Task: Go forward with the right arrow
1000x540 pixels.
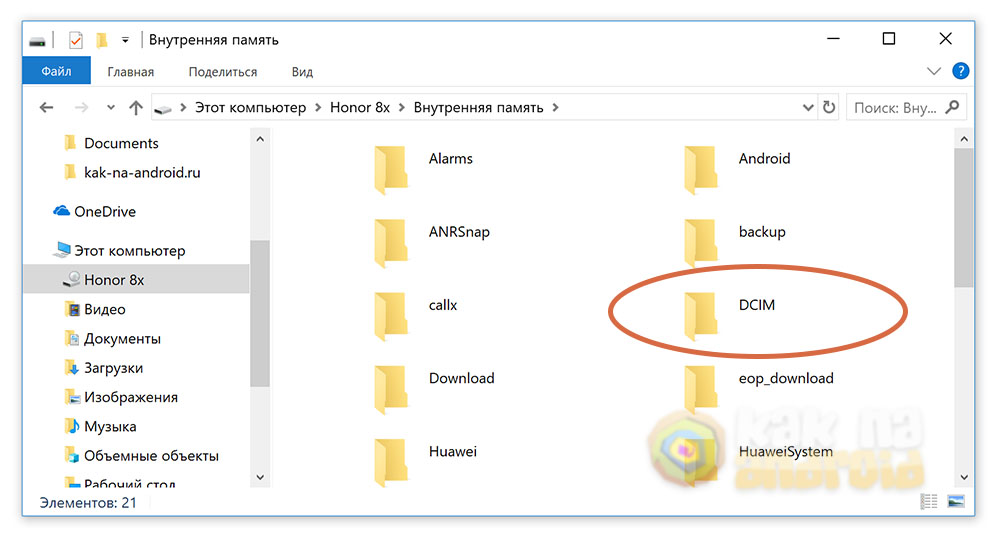Action: [x=81, y=108]
